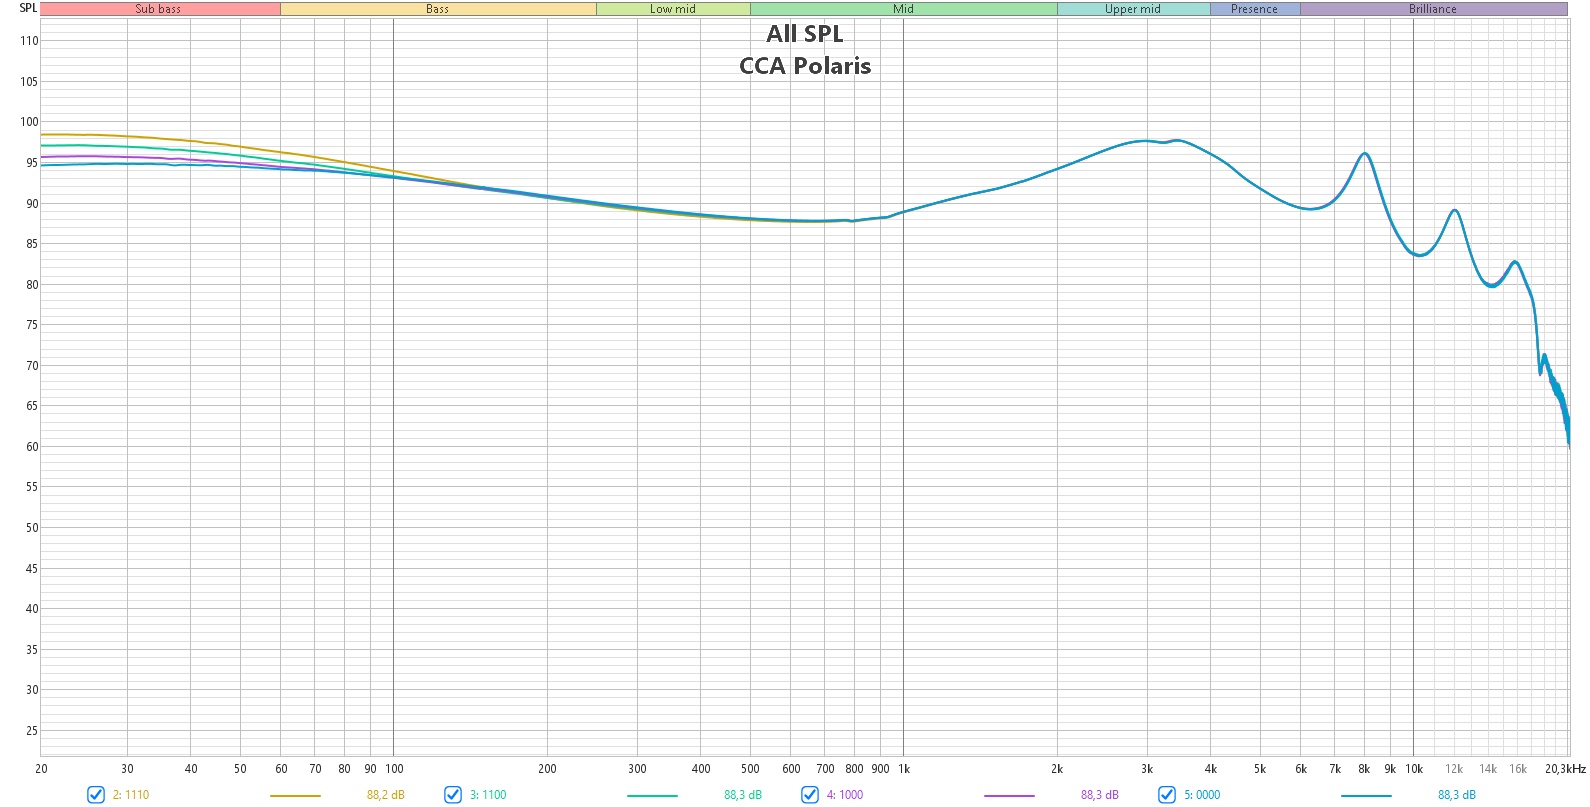The height and width of the screenshot is (807, 1590).
Task: Click the 'Low mid' frequency band label
Action: (673, 9)
